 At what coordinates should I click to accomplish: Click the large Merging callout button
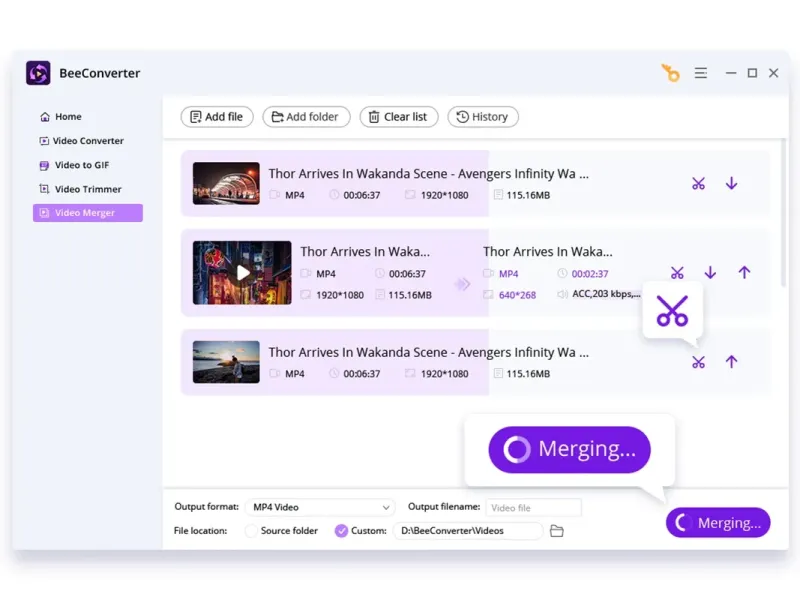(569, 449)
